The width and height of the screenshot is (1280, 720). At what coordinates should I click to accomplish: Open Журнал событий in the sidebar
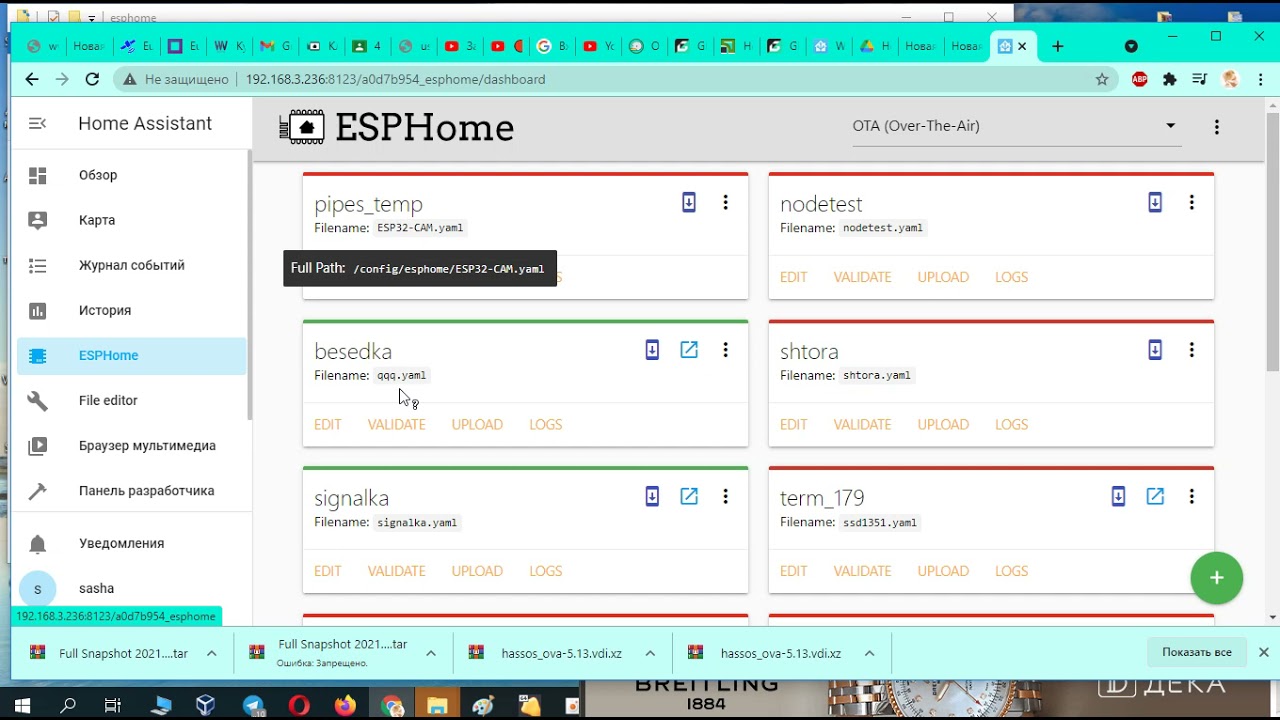131,265
